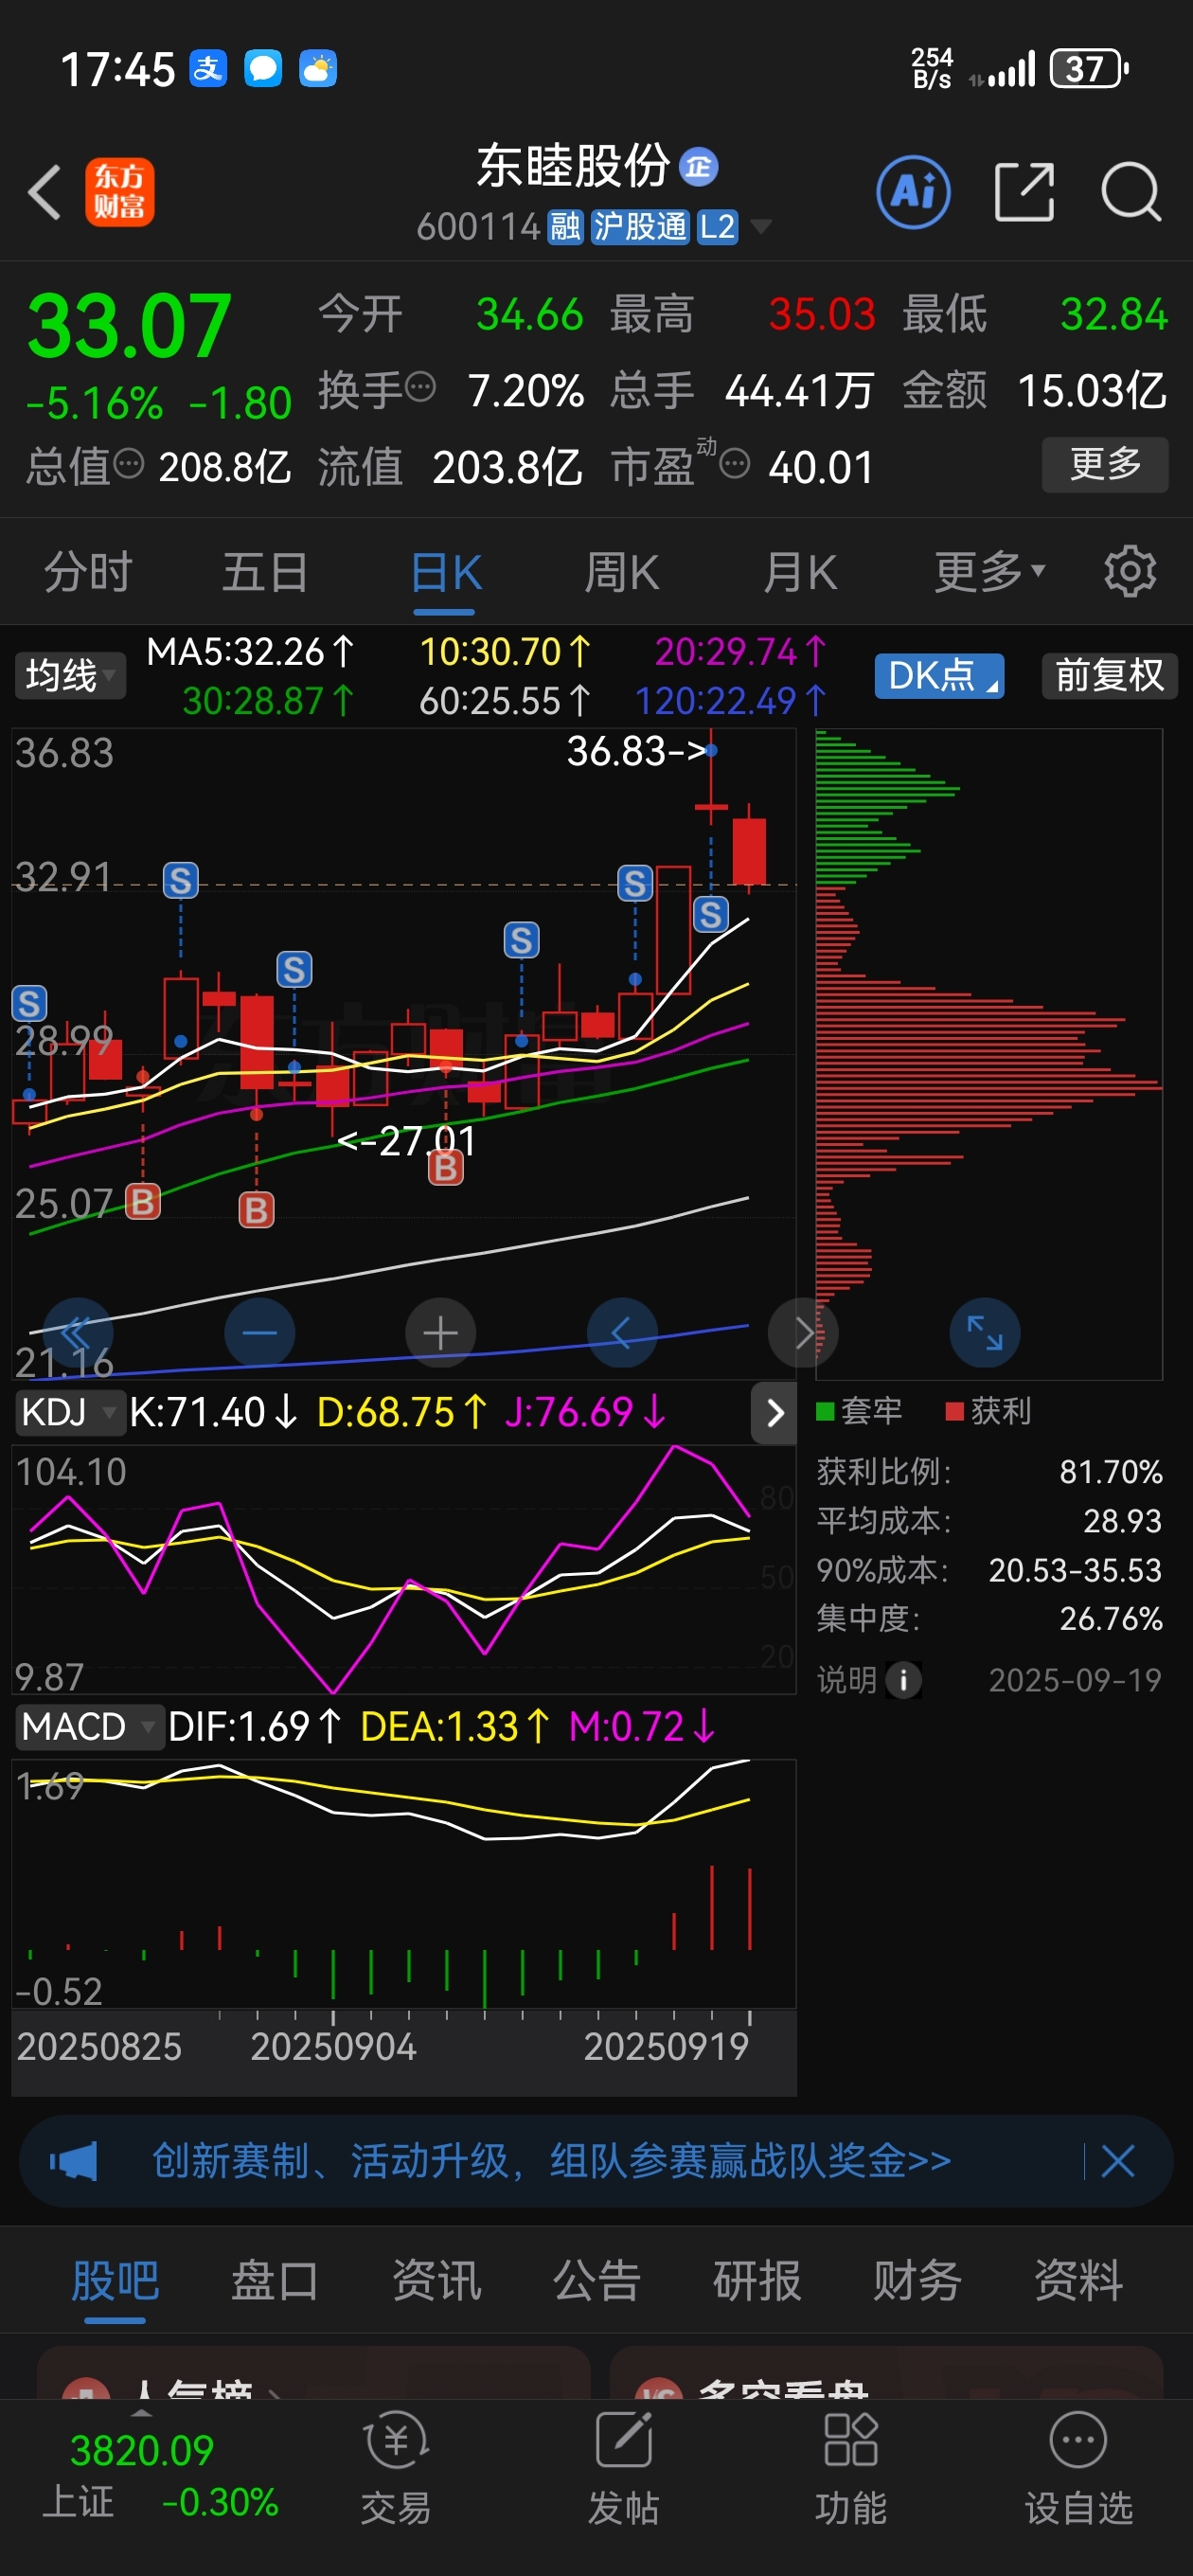Tap the 上证 index 3820.09 quote
The height and width of the screenshot is (2576, 1193).
(x=158, y=2476)
